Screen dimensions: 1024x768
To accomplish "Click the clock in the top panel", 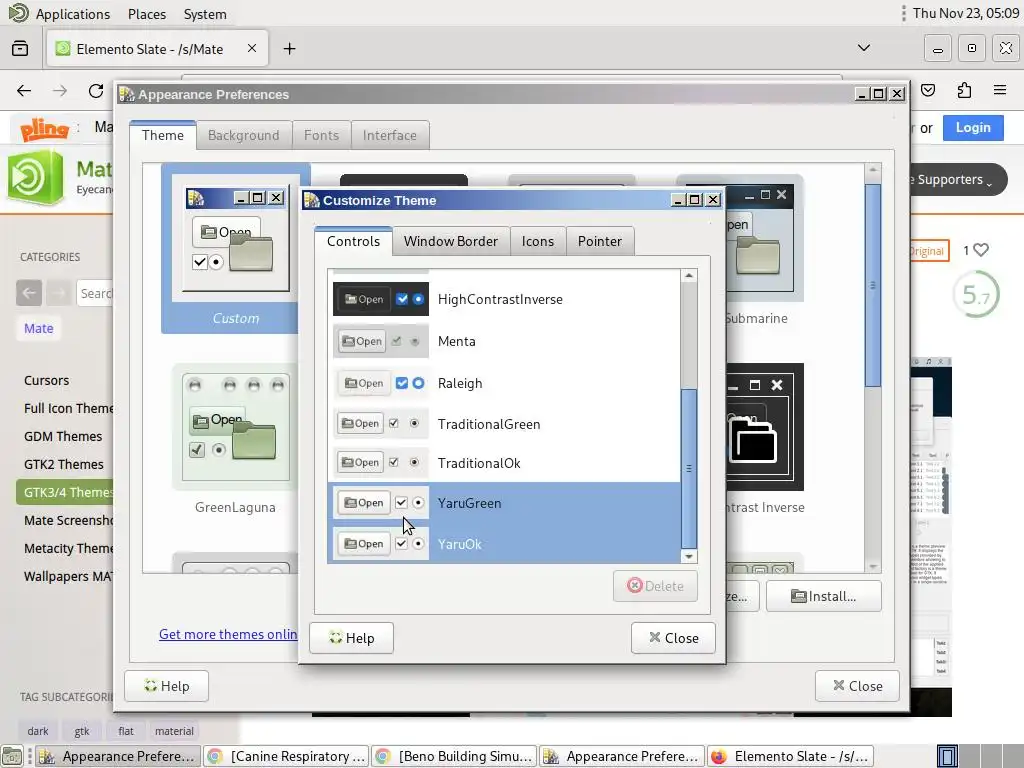I will (x=966, y=13).
